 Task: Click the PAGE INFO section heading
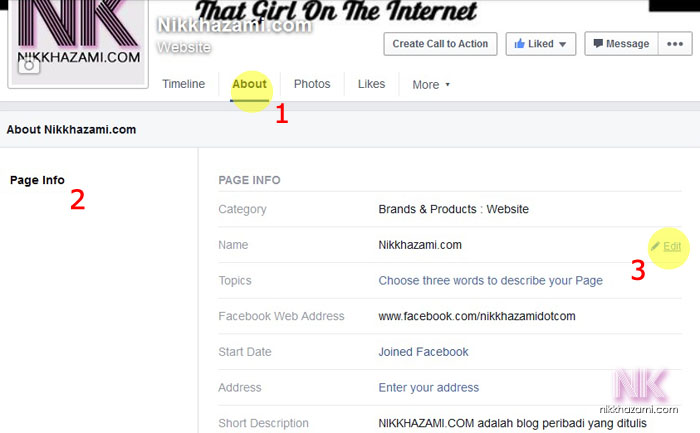tap(250, 180)
